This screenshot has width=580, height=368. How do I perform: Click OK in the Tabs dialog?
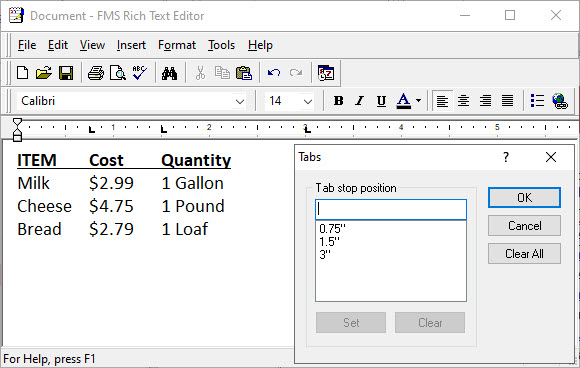(x=524, y=197)
